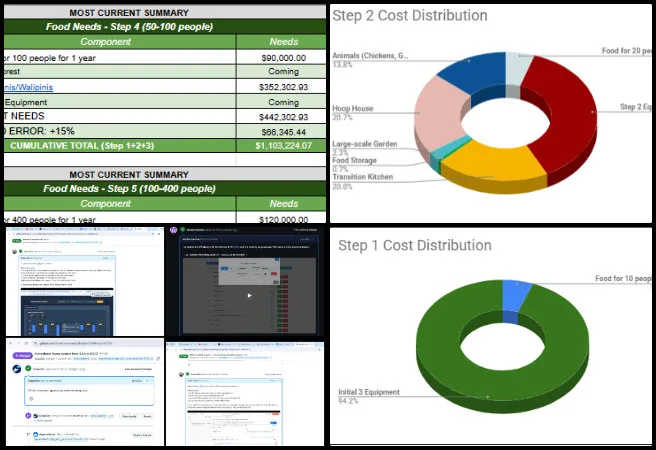Open the View reviewed changes link
The image size is (656, 450).
[x=138, y=369]
